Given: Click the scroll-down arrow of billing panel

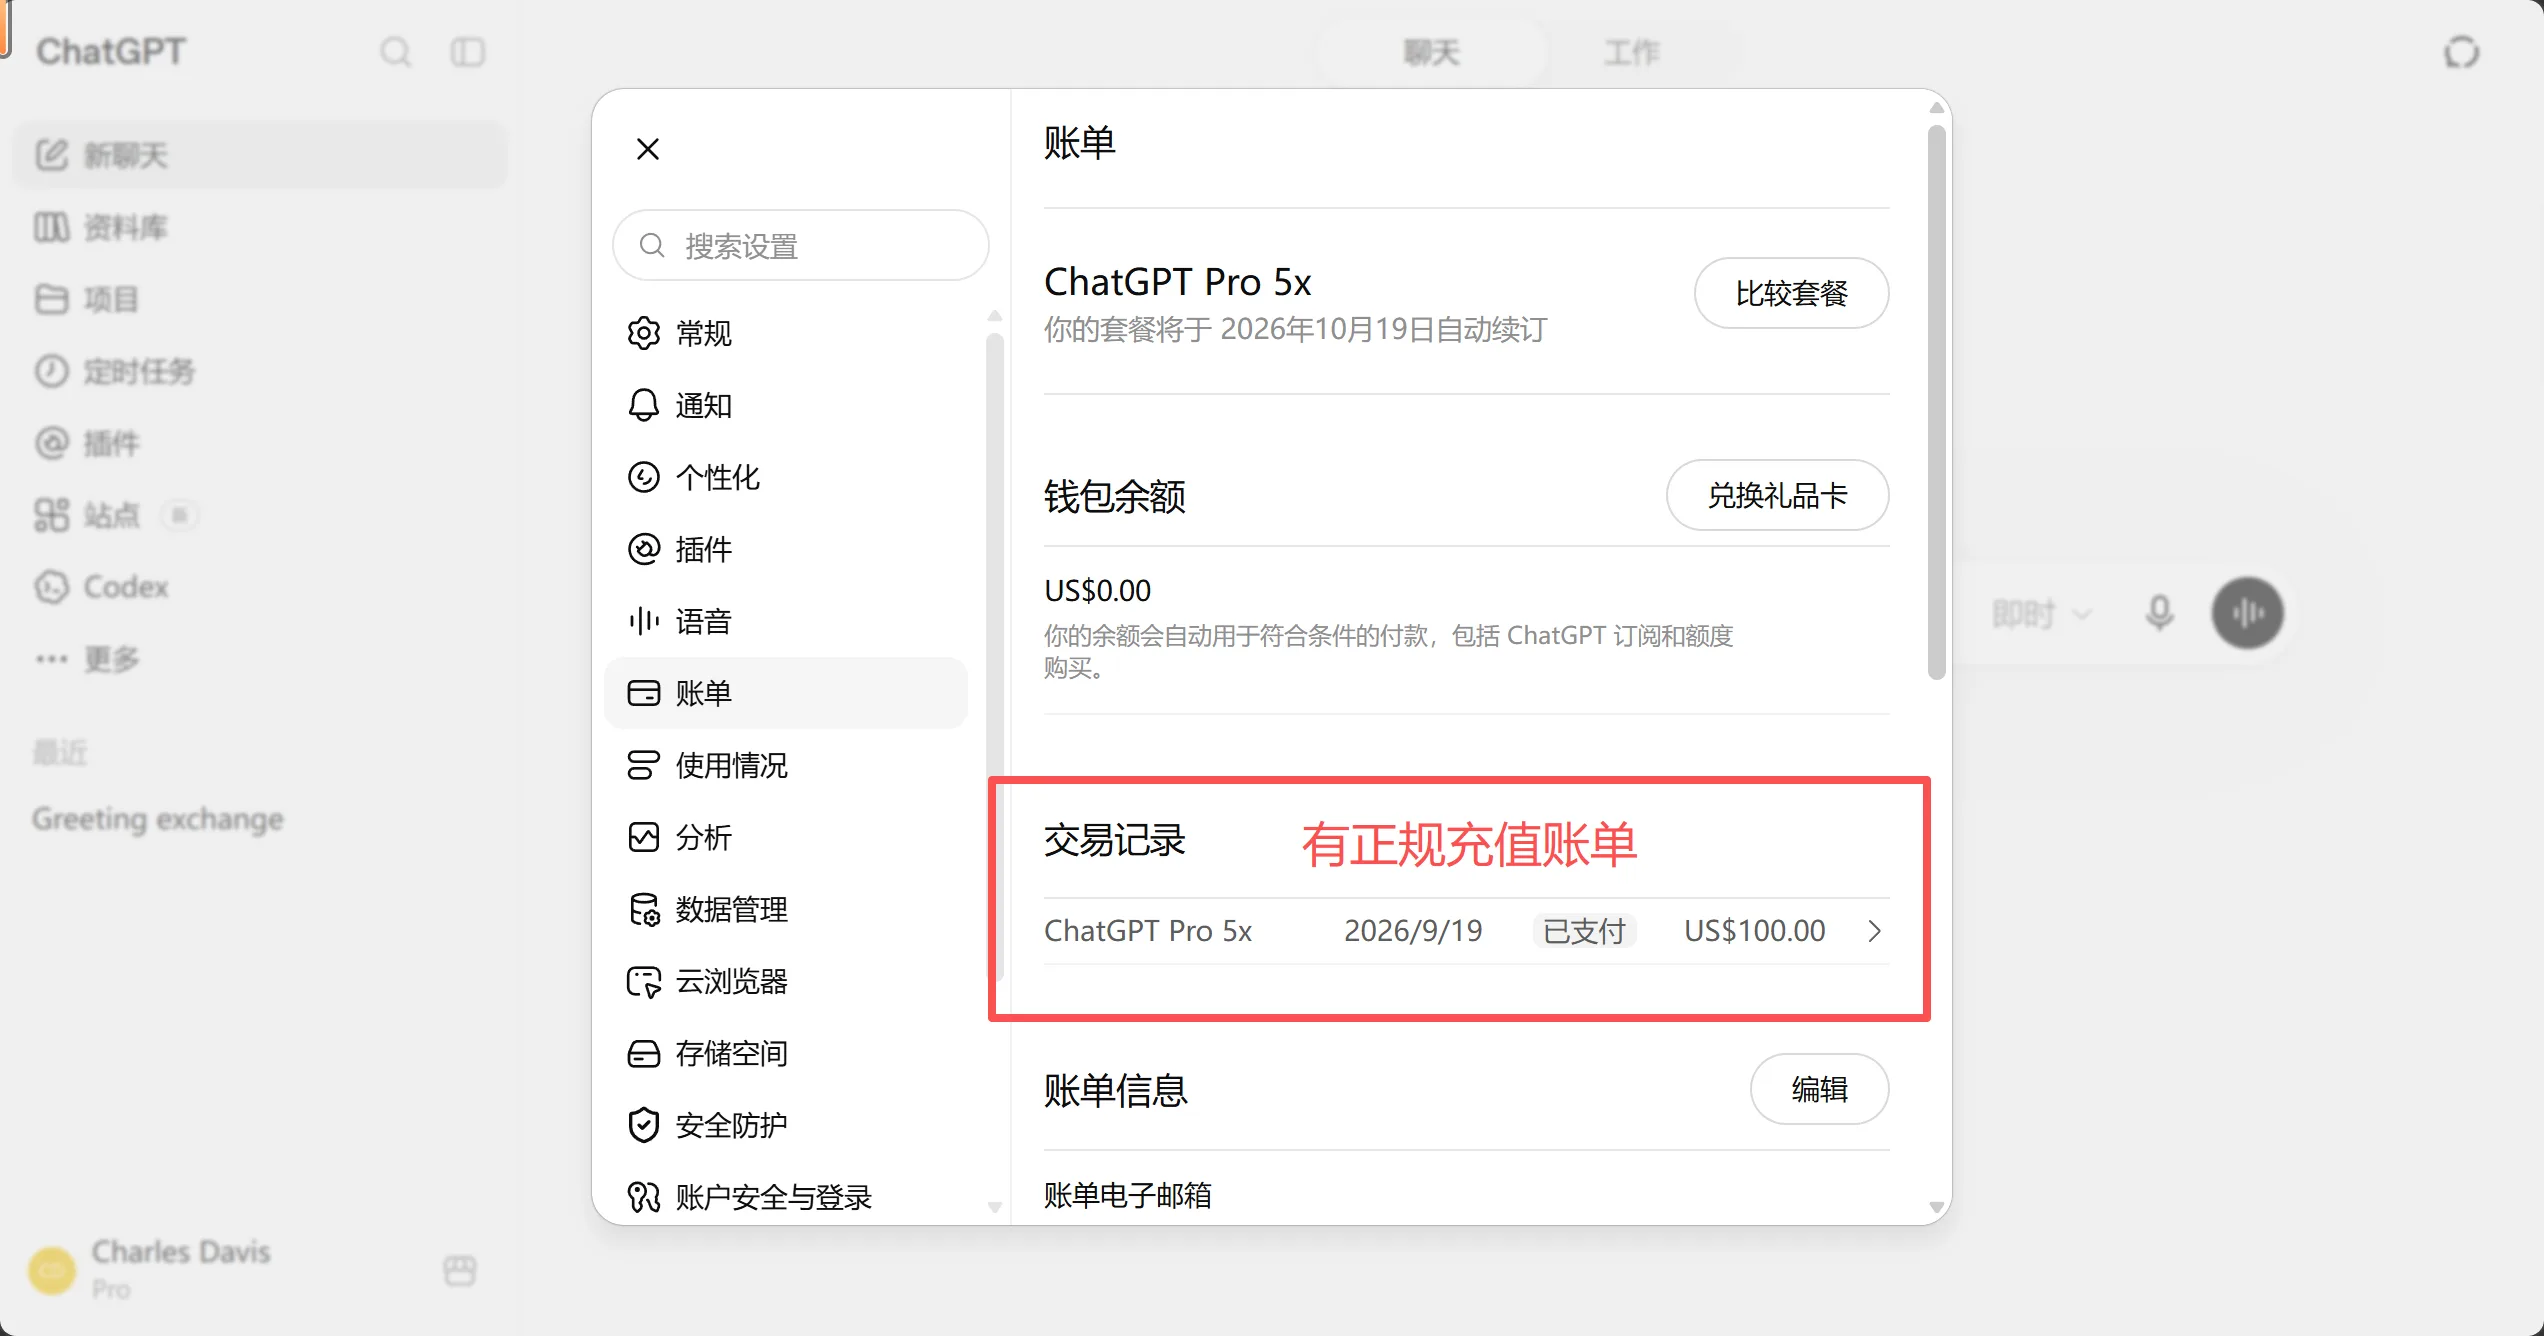Looking at the screenshot, I should 1937,1207.
